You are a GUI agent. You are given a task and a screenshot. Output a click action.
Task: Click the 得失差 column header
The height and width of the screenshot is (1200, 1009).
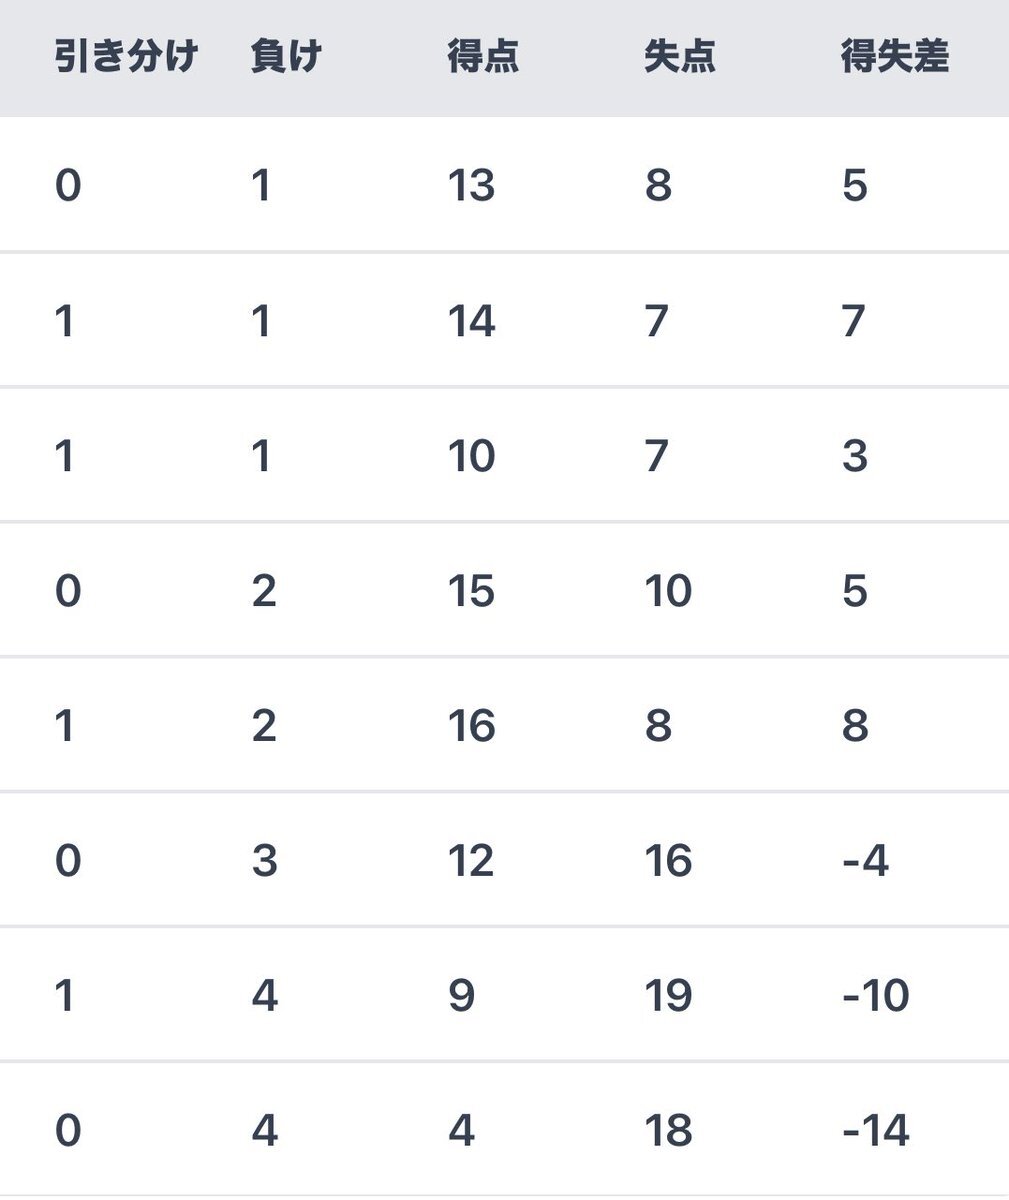[x=895, y=56]
